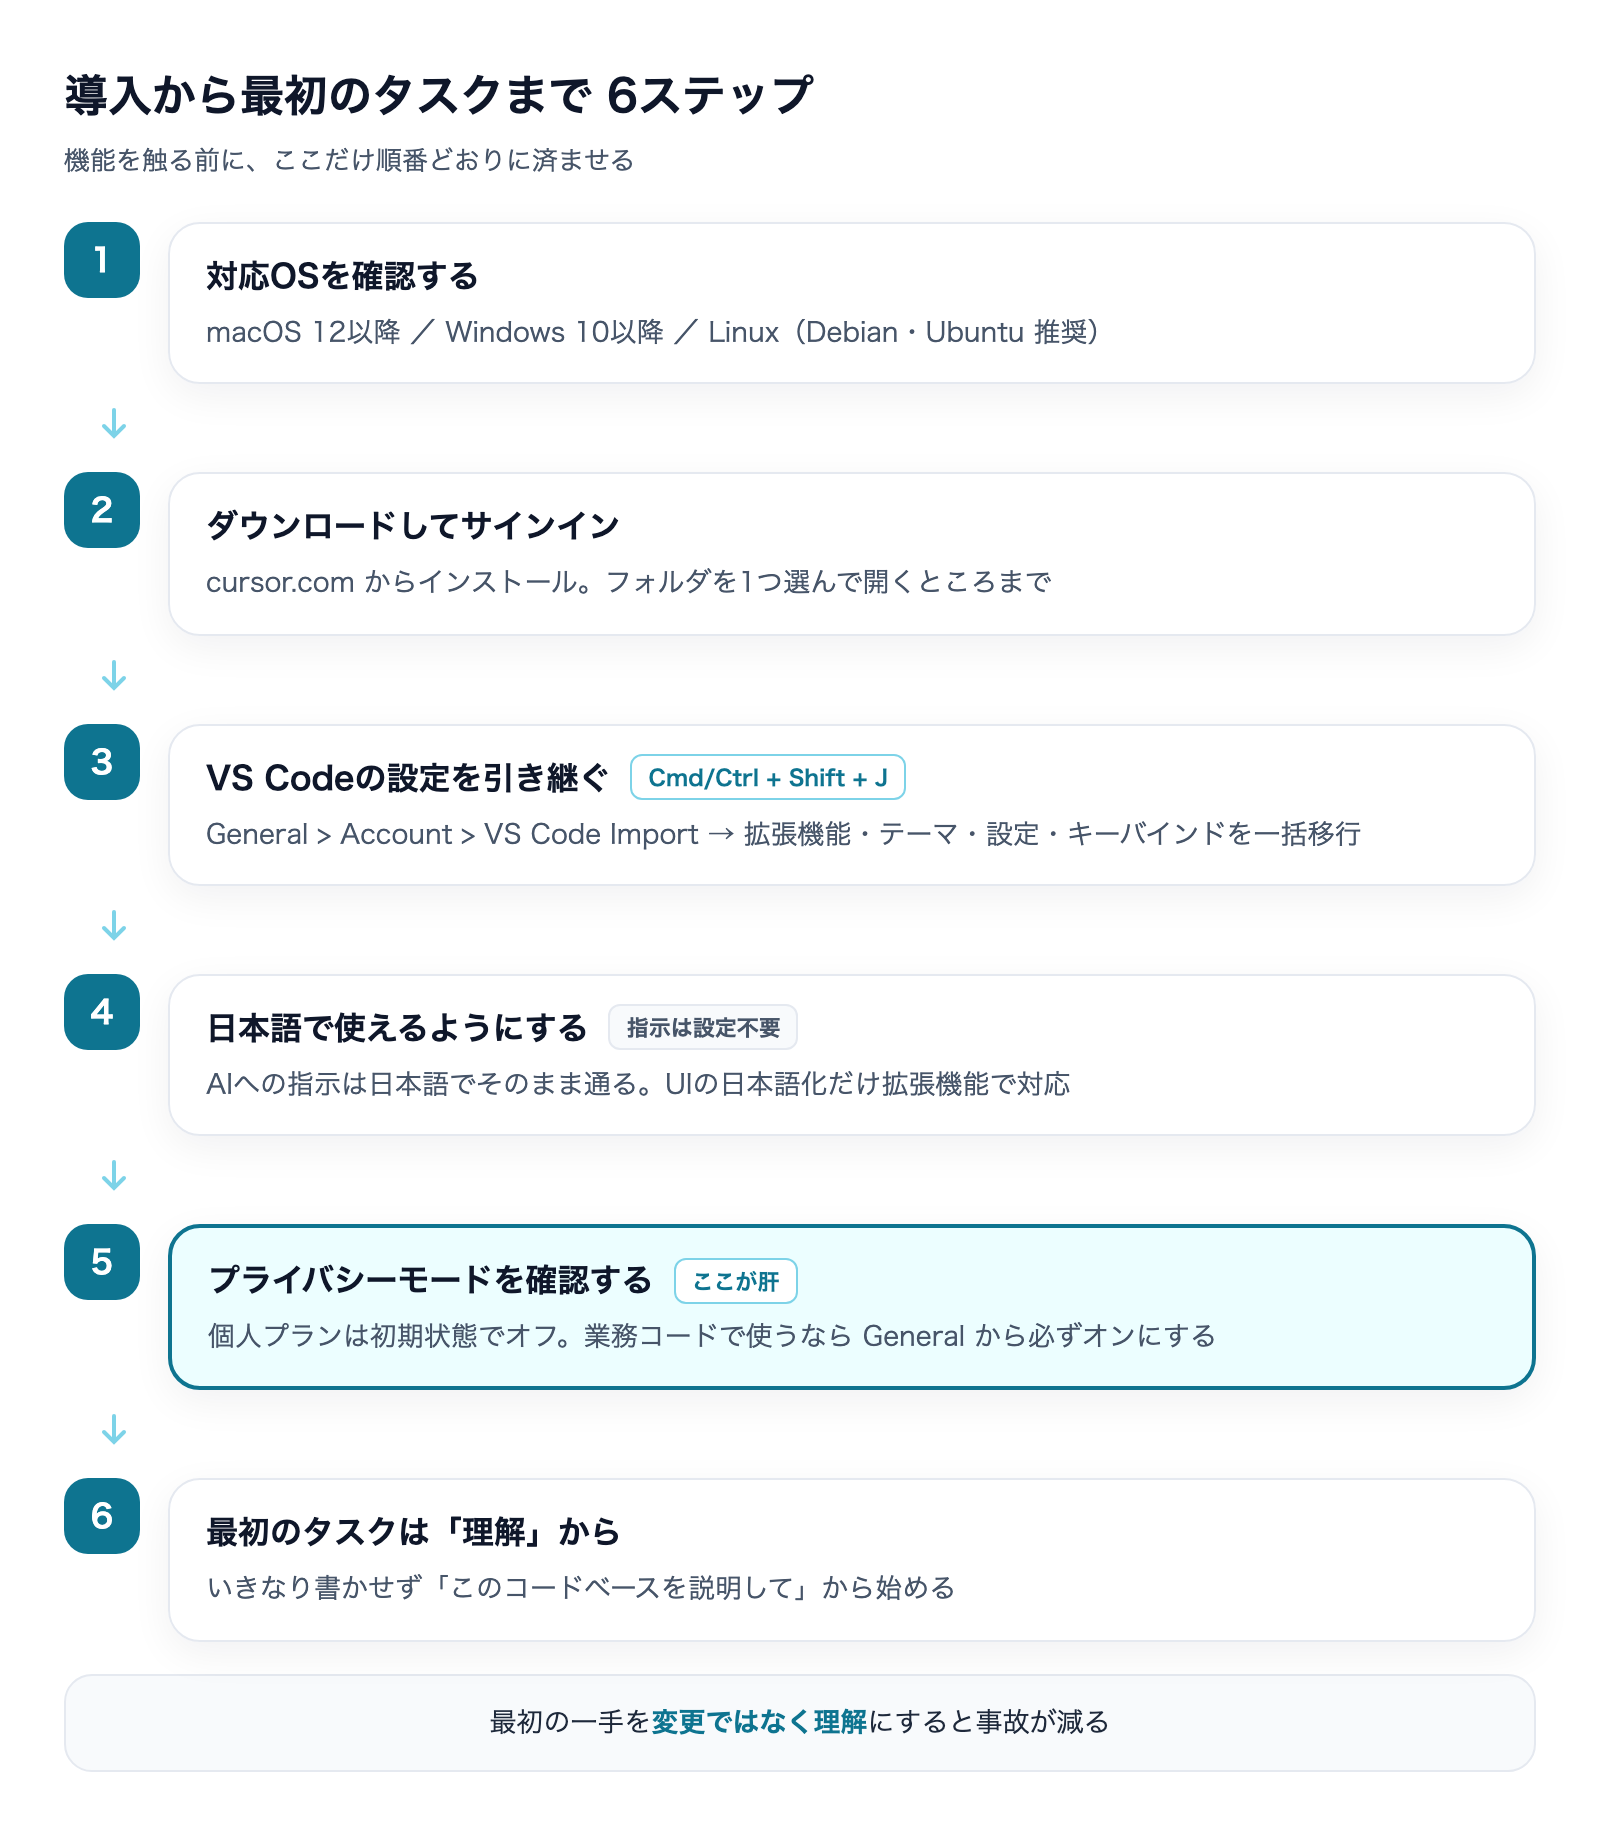Viewport: 1600px width, 1836px height.
Task: Click the step 1 number badge
Action: tap(102, 260)
